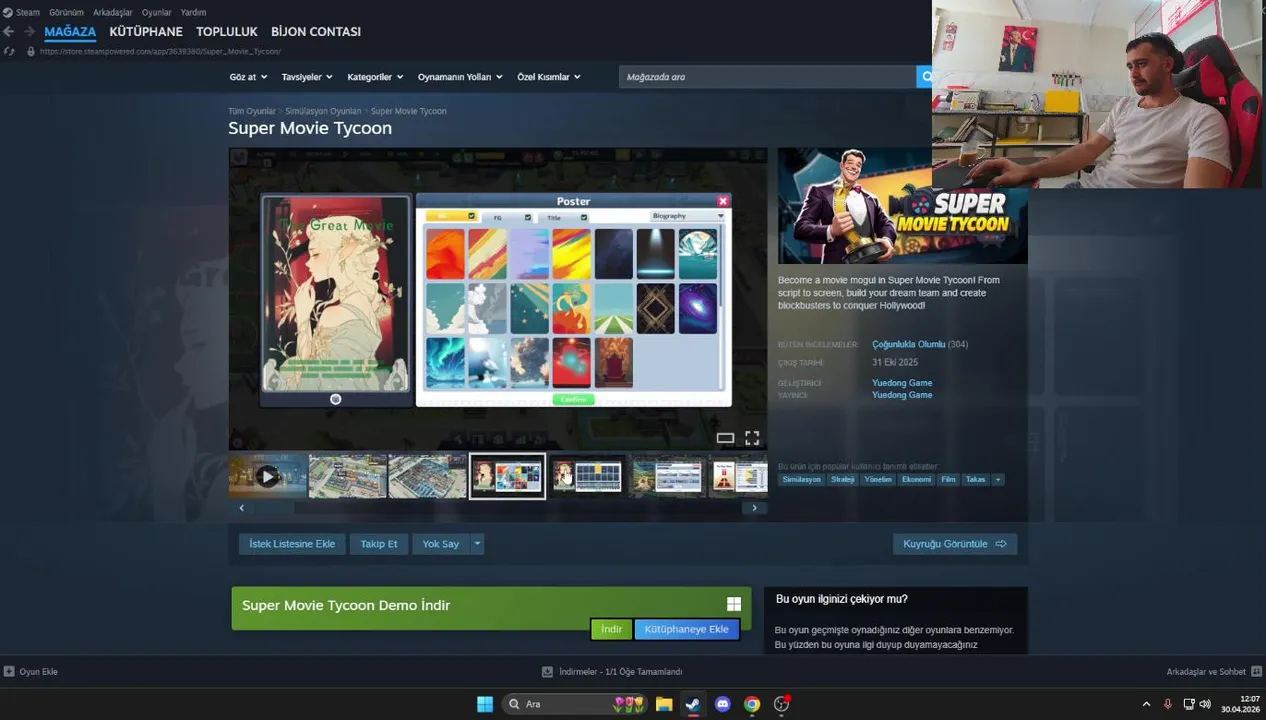Click the Yönetim tag
Image resolution: width=1266 pixels, height=720 pixels.
[x=878, y=480]
